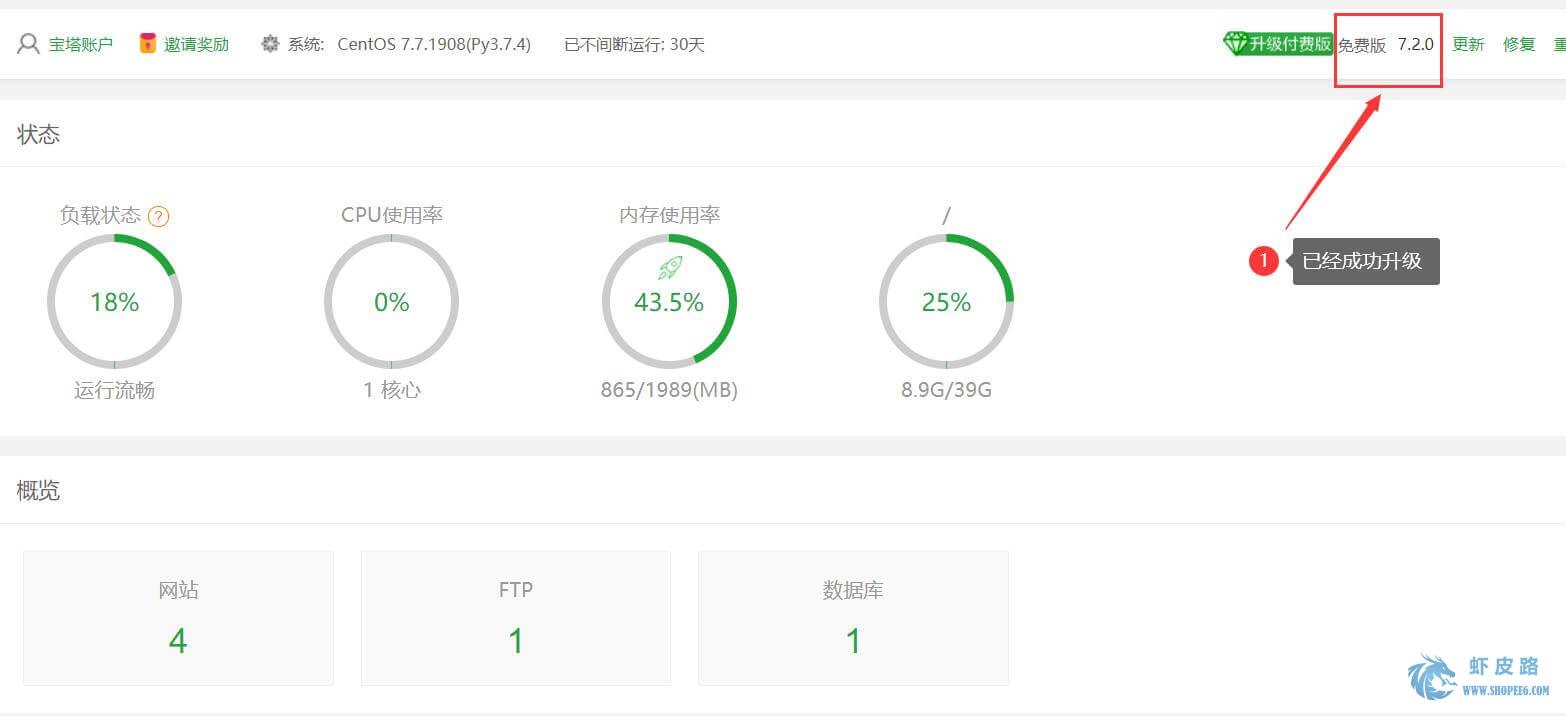This screenshot has height=716, width=1566.
Task: Click the 865/1989(MB) memory text
Action: tap(669, 390)
